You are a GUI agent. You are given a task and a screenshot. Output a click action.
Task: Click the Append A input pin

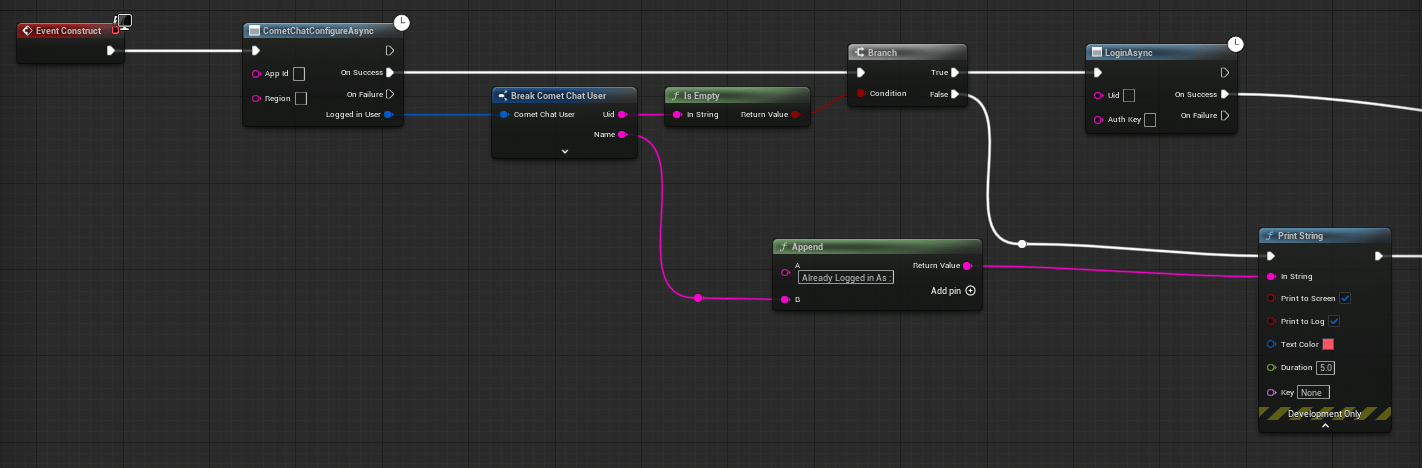click(786, 272)
